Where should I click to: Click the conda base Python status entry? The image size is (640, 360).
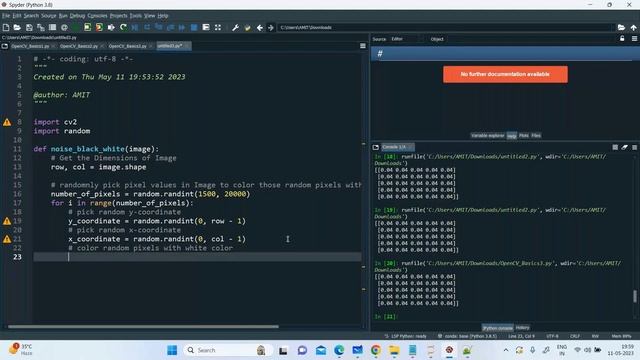click(467, 336)
